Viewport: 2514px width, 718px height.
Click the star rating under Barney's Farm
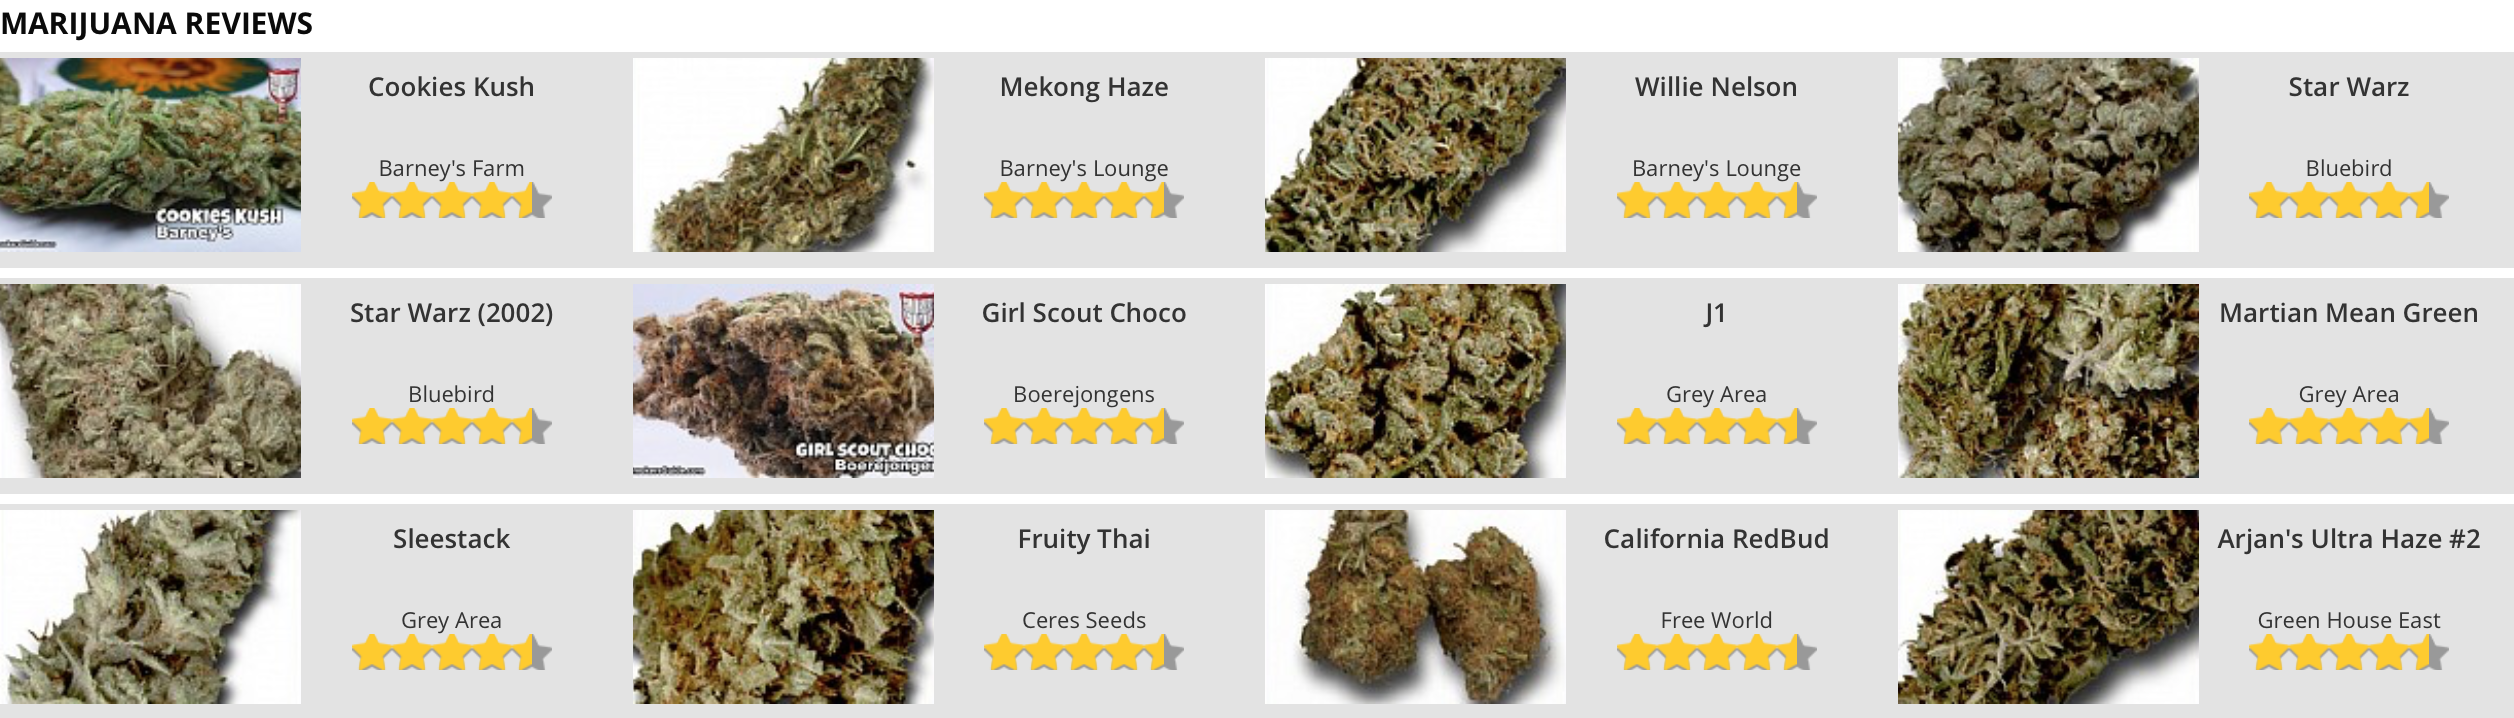[451, 201]
